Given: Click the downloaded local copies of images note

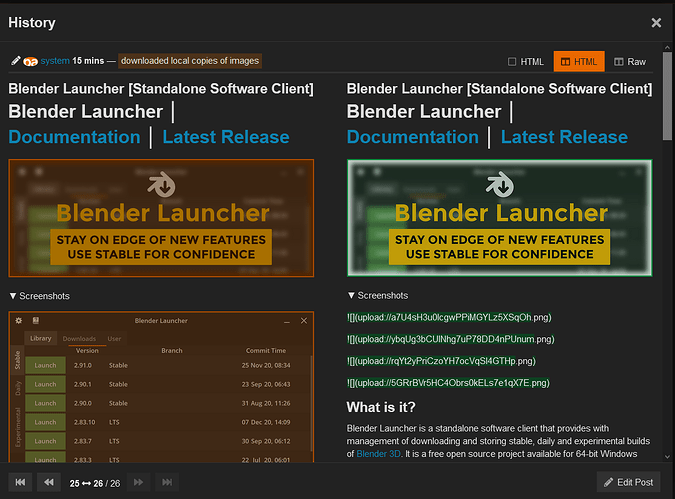Looking at the screenshot, I should tap(190, 61).
